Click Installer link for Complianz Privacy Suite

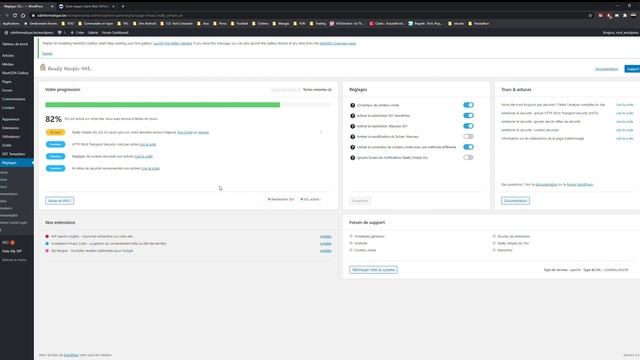325,244
